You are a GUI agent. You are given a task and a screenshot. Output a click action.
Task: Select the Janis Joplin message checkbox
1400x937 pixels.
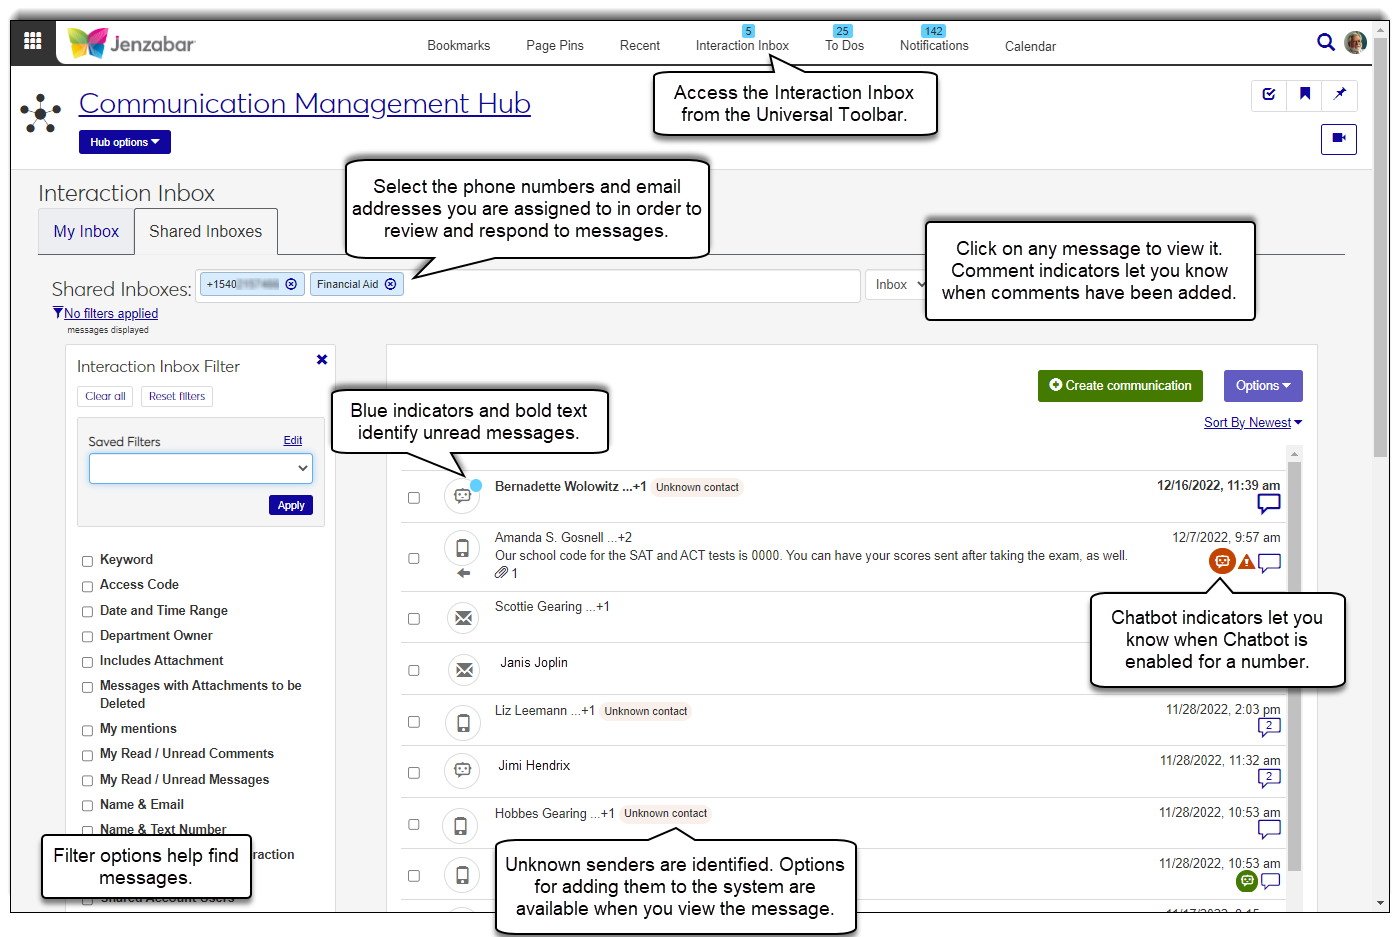pyautogui.click(x=414, y=670)
